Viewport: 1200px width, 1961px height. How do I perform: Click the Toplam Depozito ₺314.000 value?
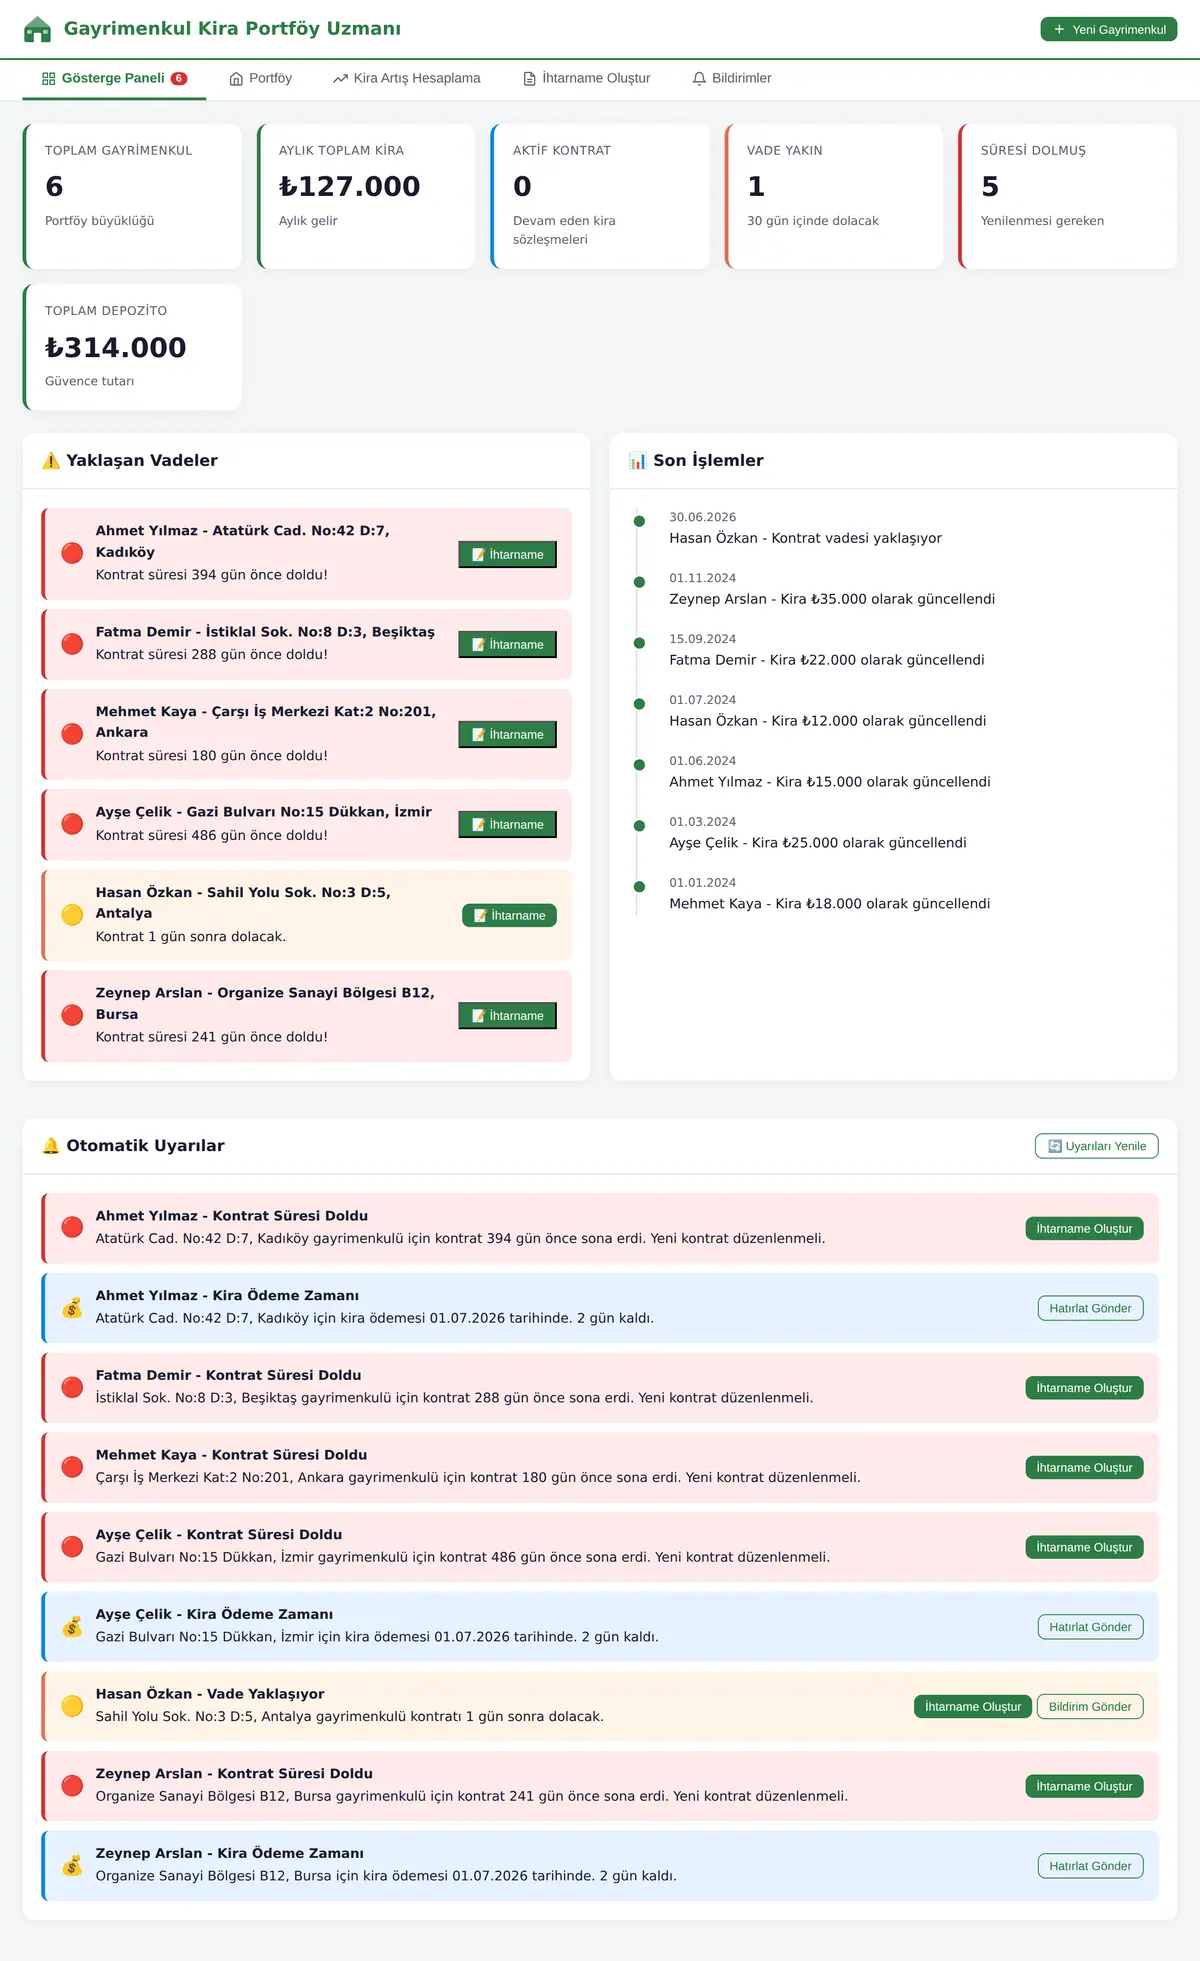115,348
